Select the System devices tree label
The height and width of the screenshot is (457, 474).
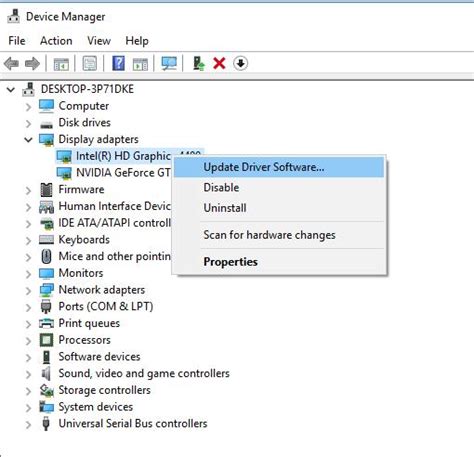[x=96, y=407]
